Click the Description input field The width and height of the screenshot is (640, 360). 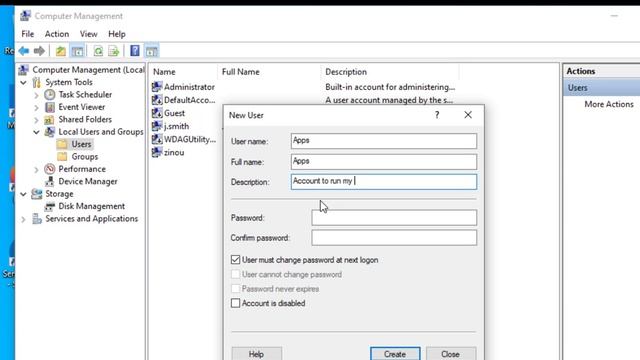tap(384, 182)
